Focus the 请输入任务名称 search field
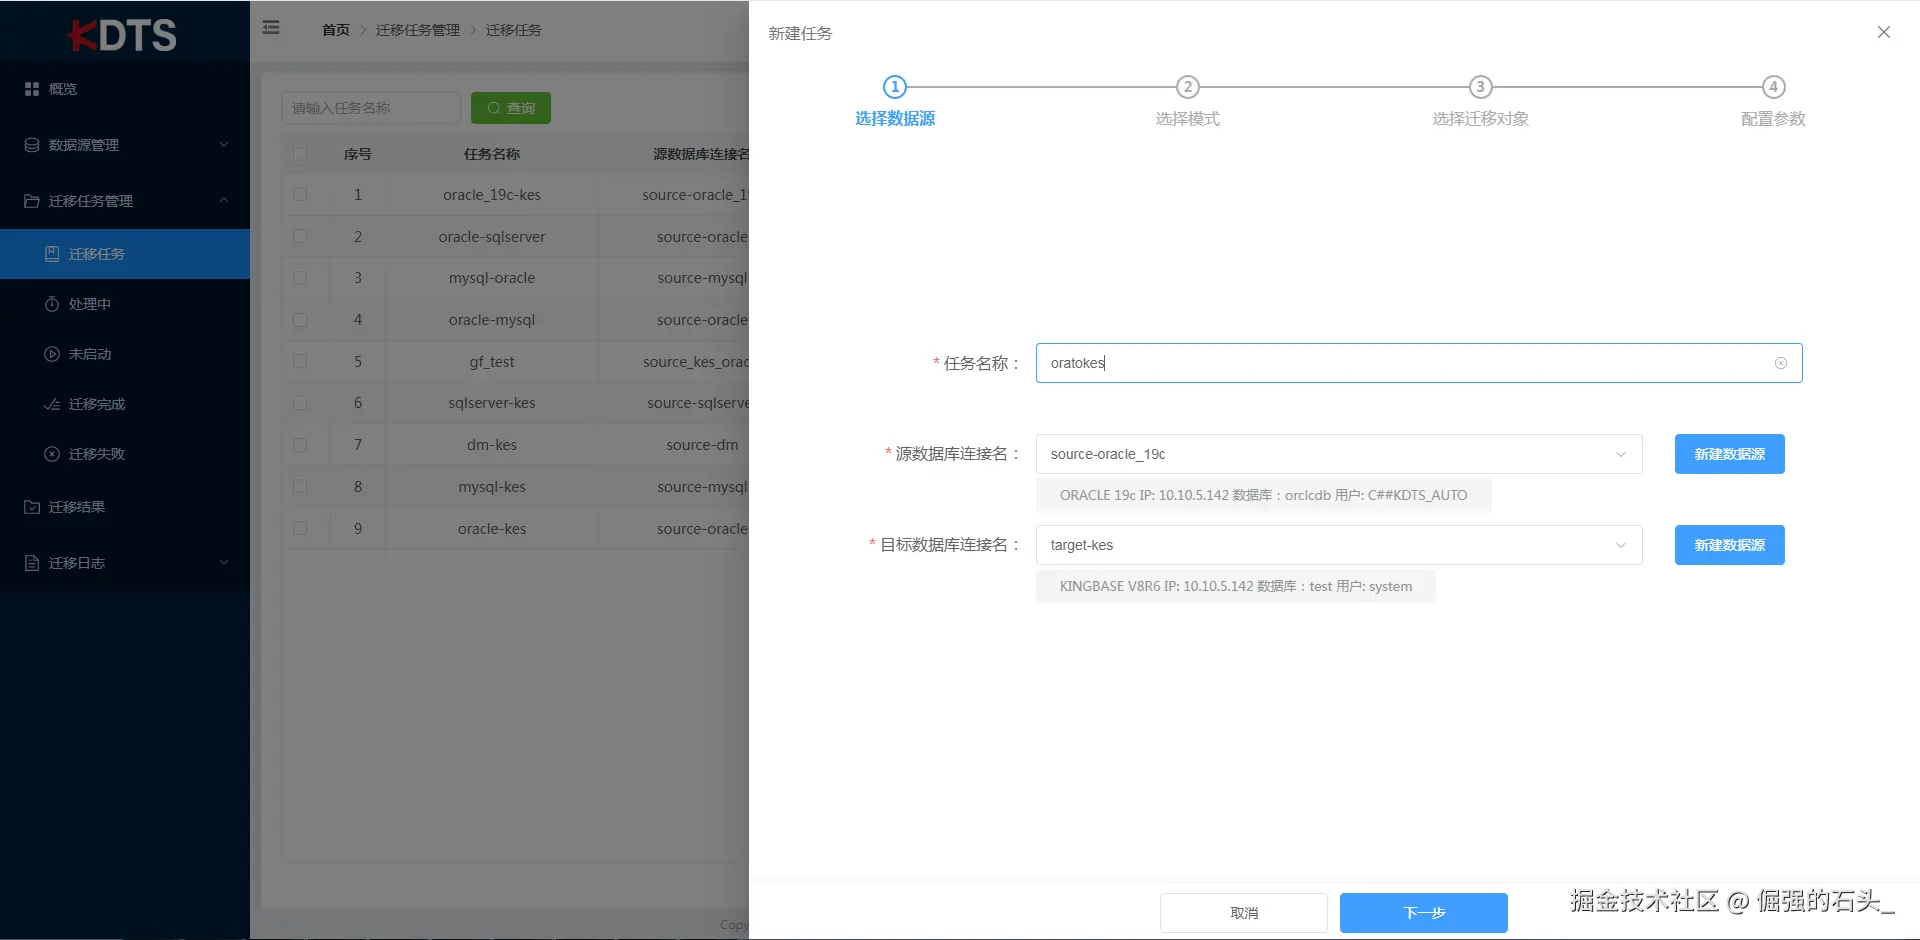Image resolution: width=1920 pixels, height=940 pixels. (x=371, y=108)
